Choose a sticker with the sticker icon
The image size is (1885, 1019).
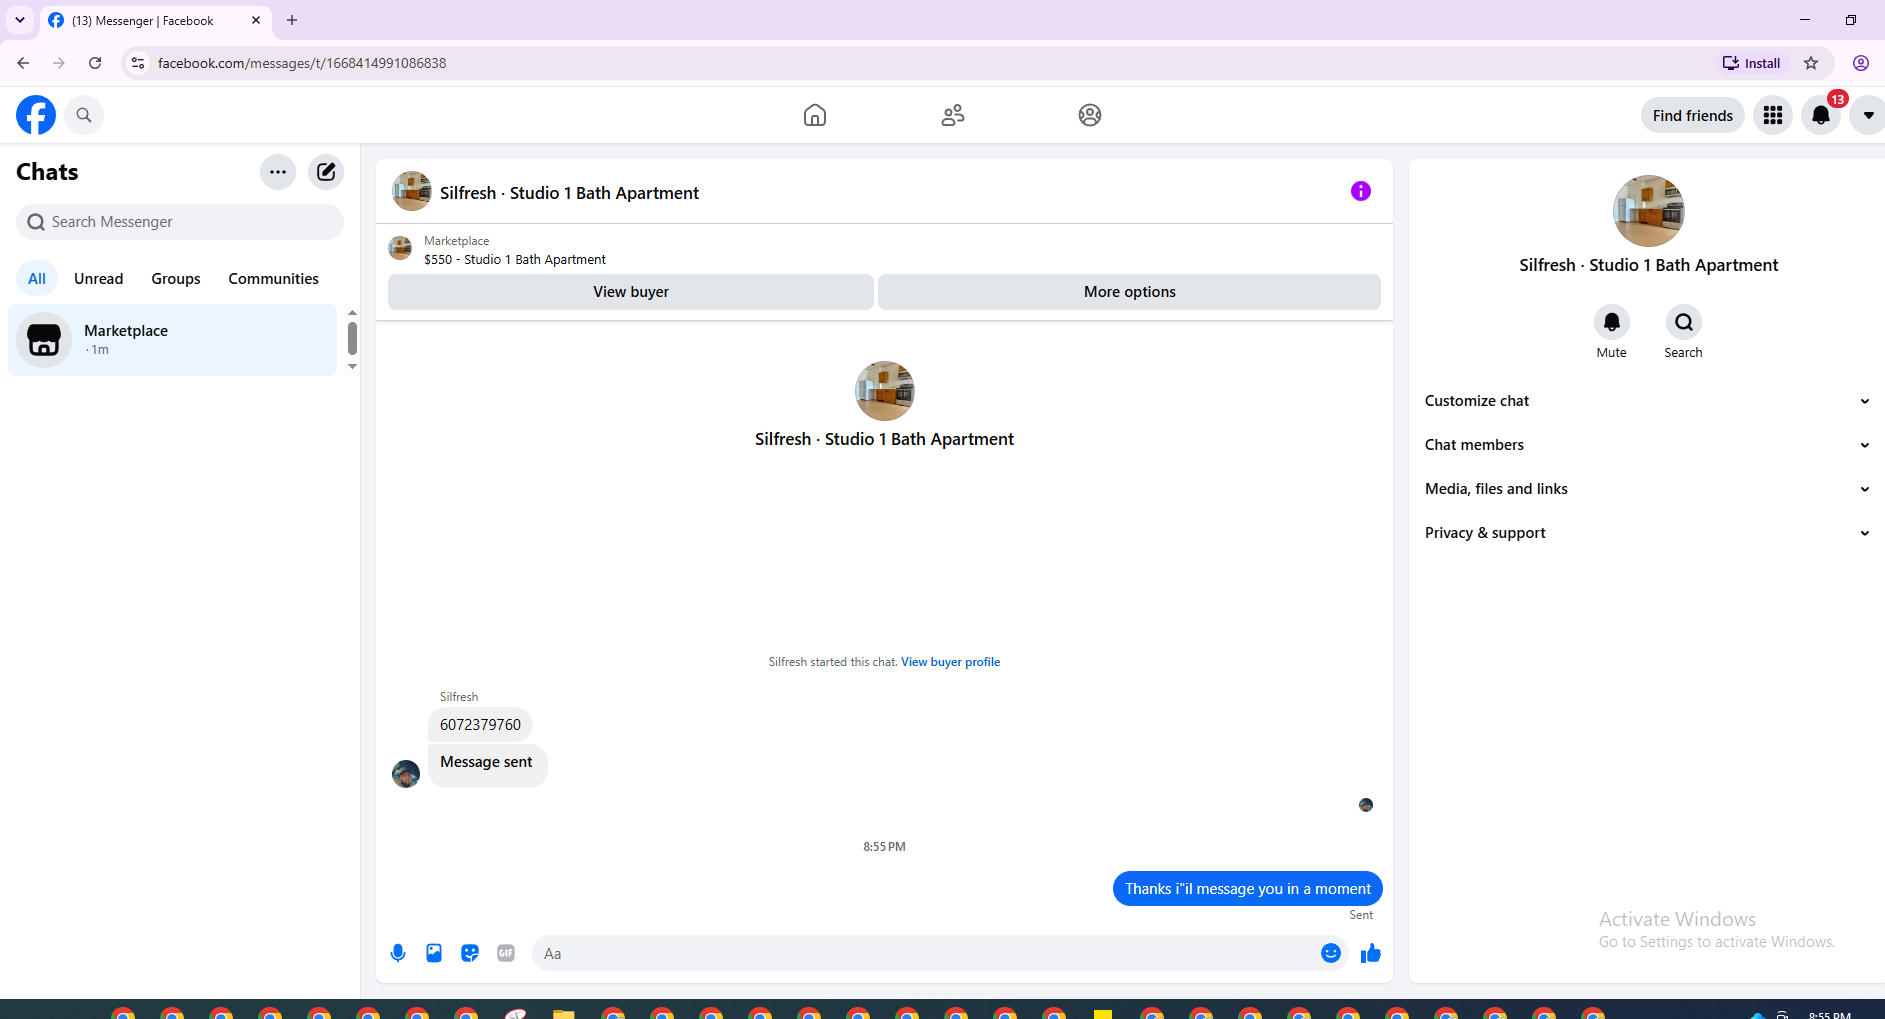pos(470,953)
